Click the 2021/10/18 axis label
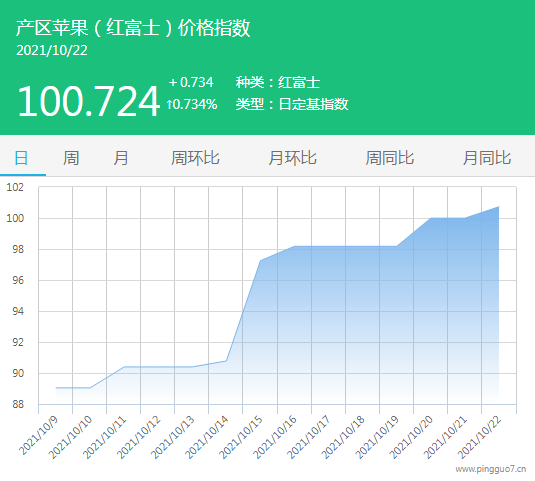This screenshot has height=481, width=535. pyautogui.click(x=342, y=437)
